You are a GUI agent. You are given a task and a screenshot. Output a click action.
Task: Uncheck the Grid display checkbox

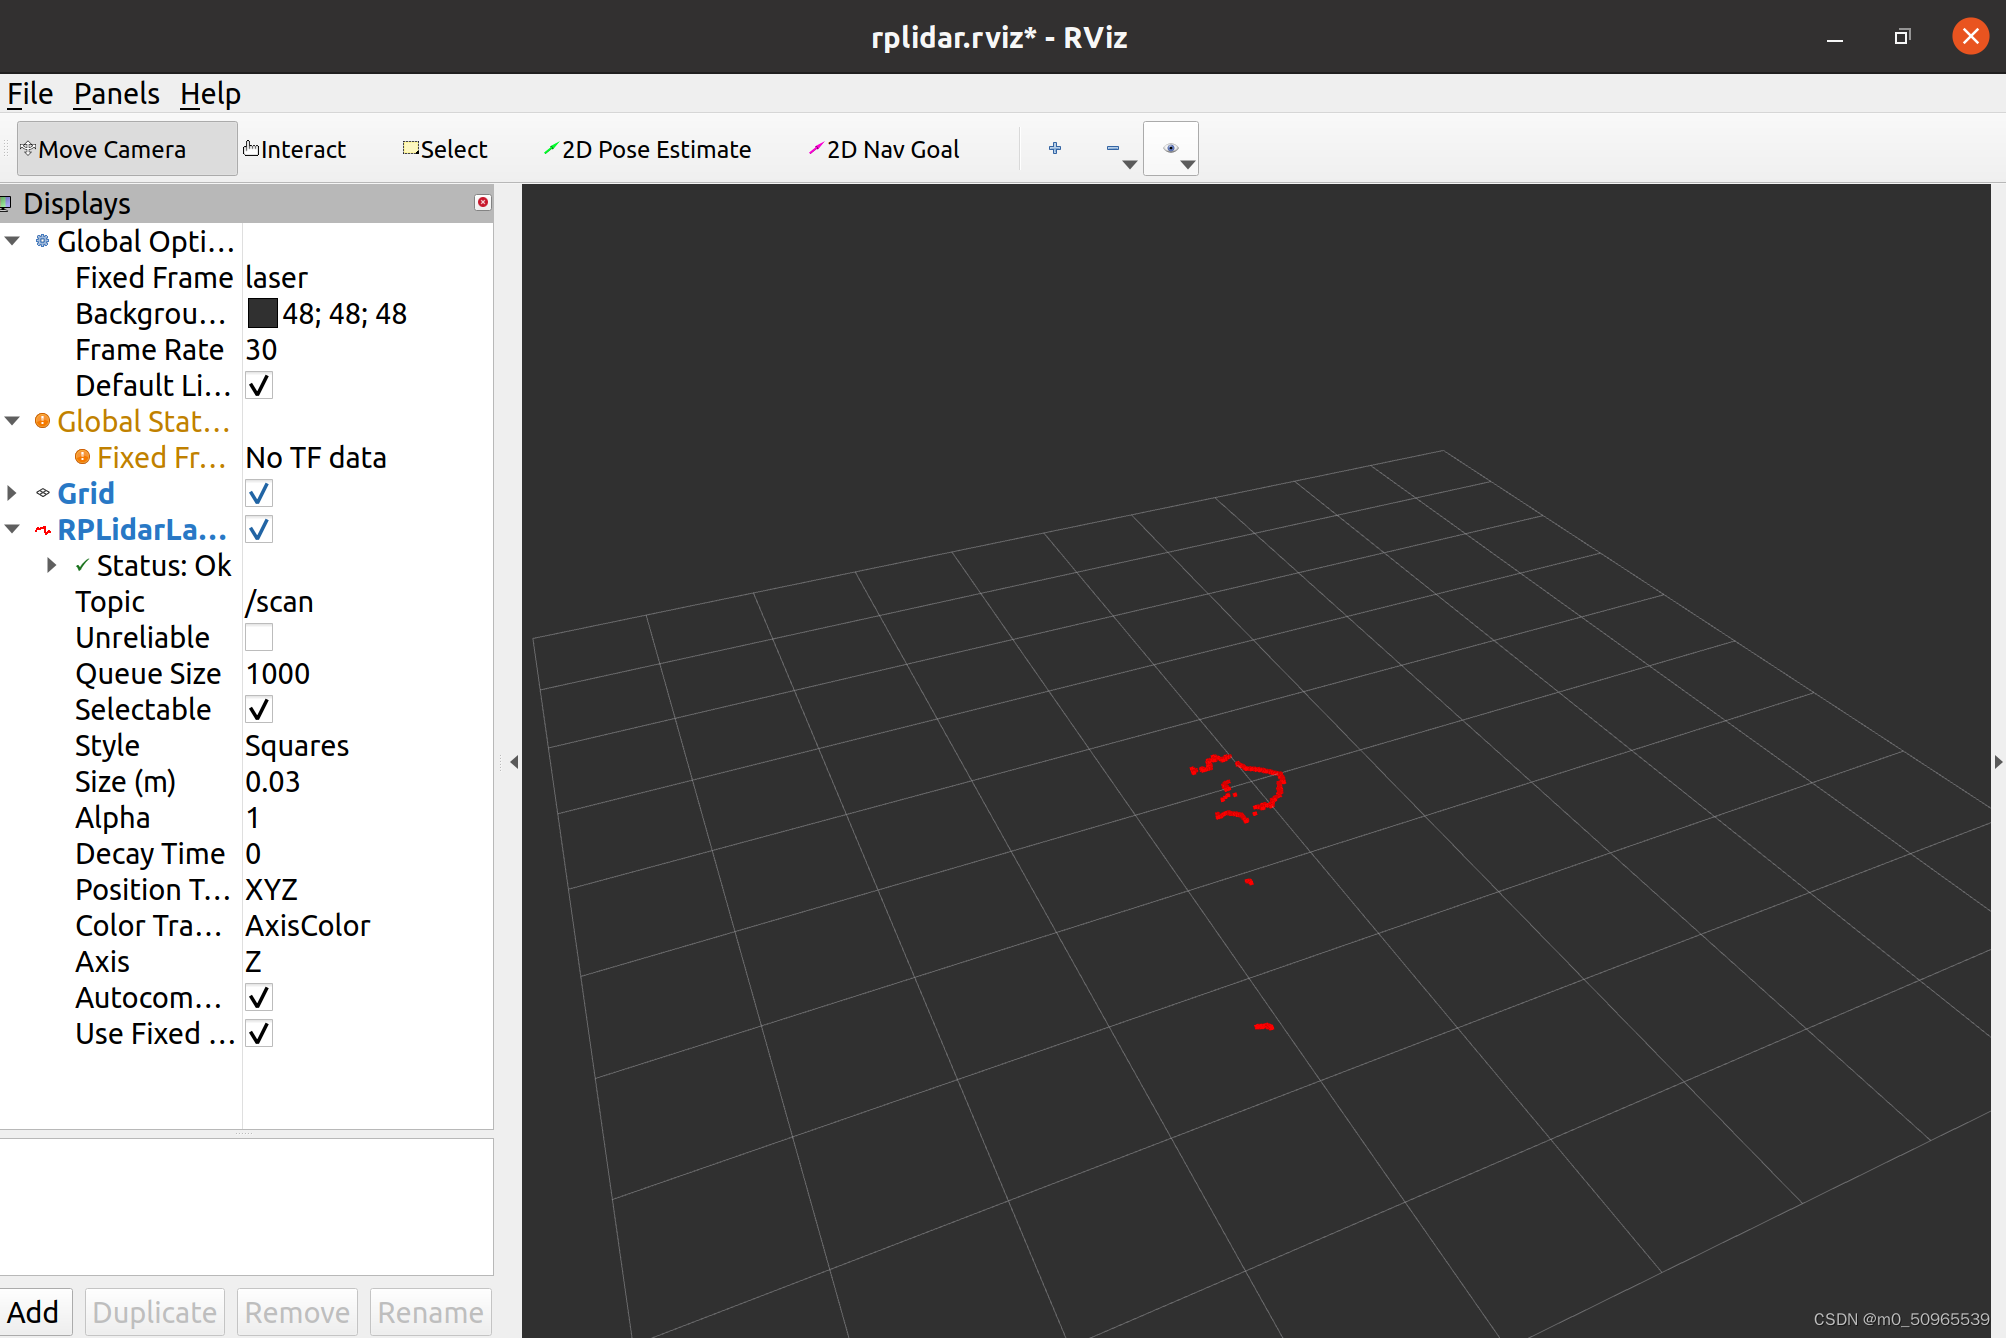pyautogui.click(x=259, y=493)
